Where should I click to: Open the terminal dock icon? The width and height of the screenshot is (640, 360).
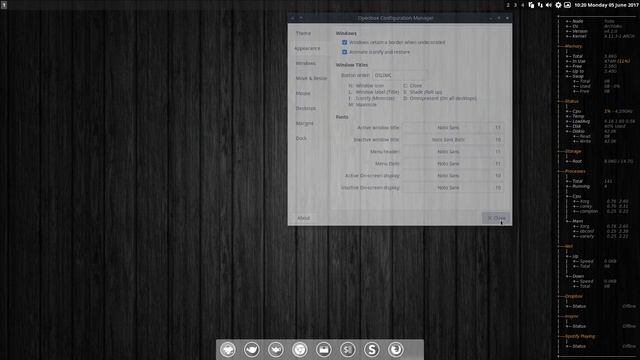(348, 350)
